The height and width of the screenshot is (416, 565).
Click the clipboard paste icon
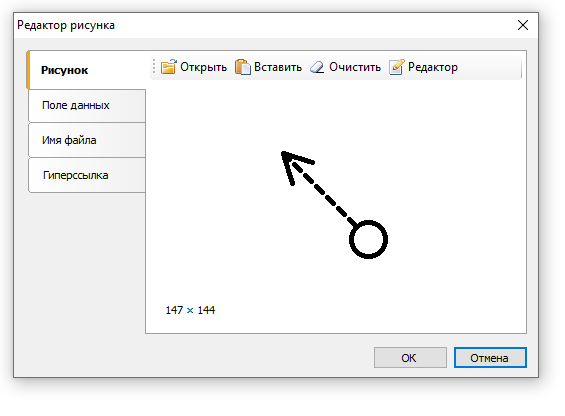click(x=243, y=67)
